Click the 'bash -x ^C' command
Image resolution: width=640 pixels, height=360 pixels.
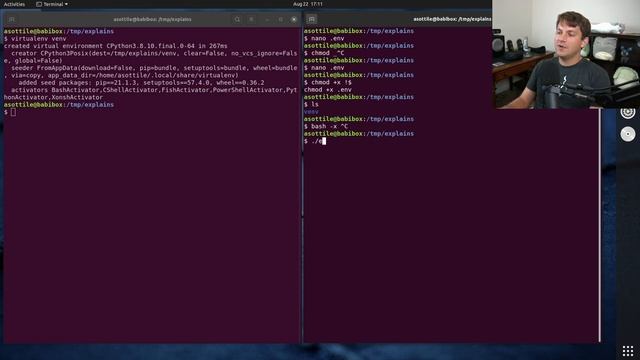(326, 127)
